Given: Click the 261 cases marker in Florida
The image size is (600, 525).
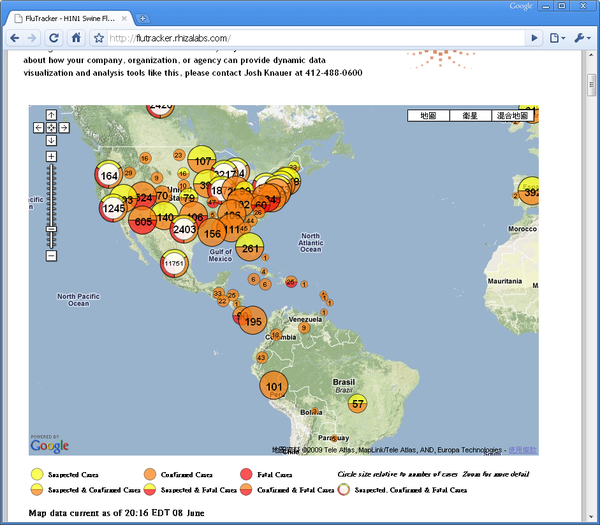Looking at the screenshot, I should click(x=250, y=248).
